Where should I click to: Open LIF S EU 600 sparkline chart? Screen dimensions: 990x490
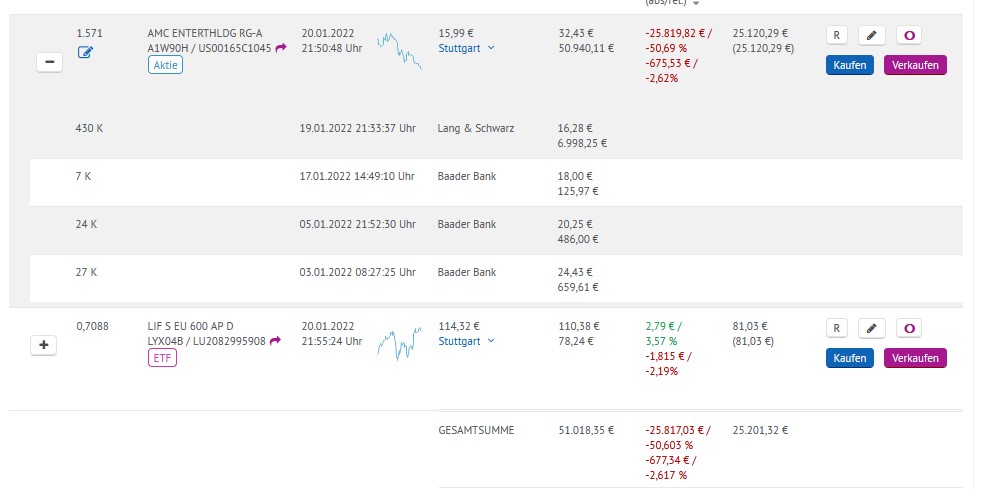tap(400, 344)
